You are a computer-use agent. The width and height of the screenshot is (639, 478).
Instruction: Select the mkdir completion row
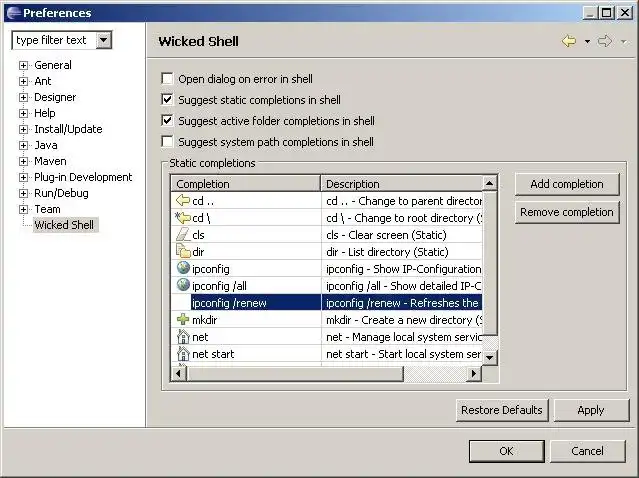click(x=326, y=320)
